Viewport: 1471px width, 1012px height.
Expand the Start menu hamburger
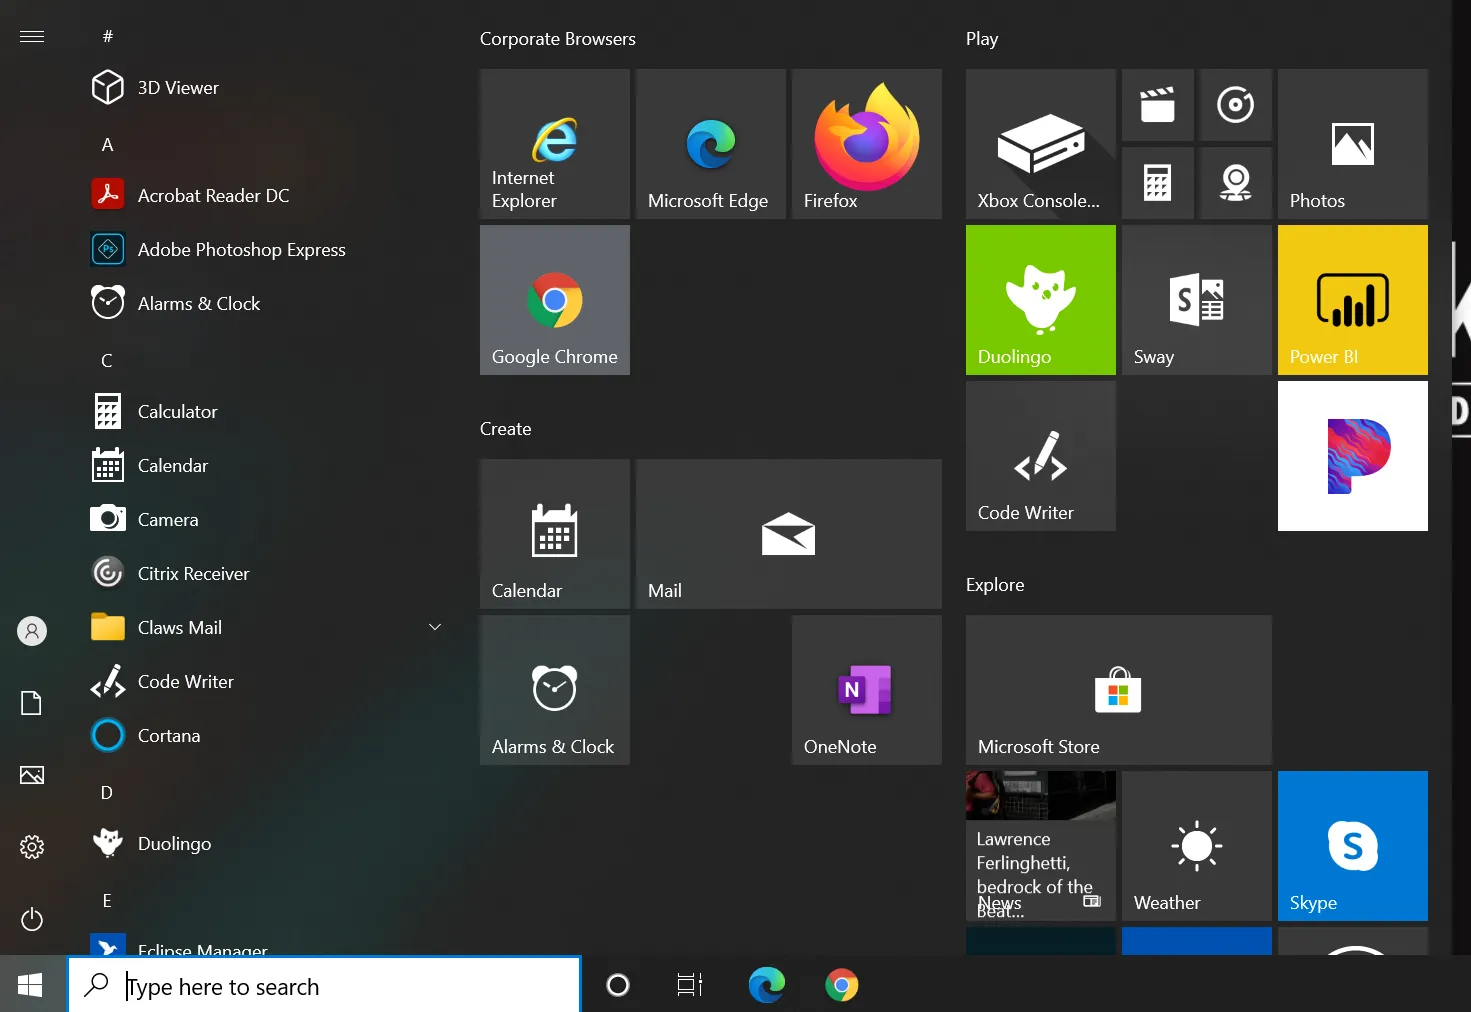(32, 37)
